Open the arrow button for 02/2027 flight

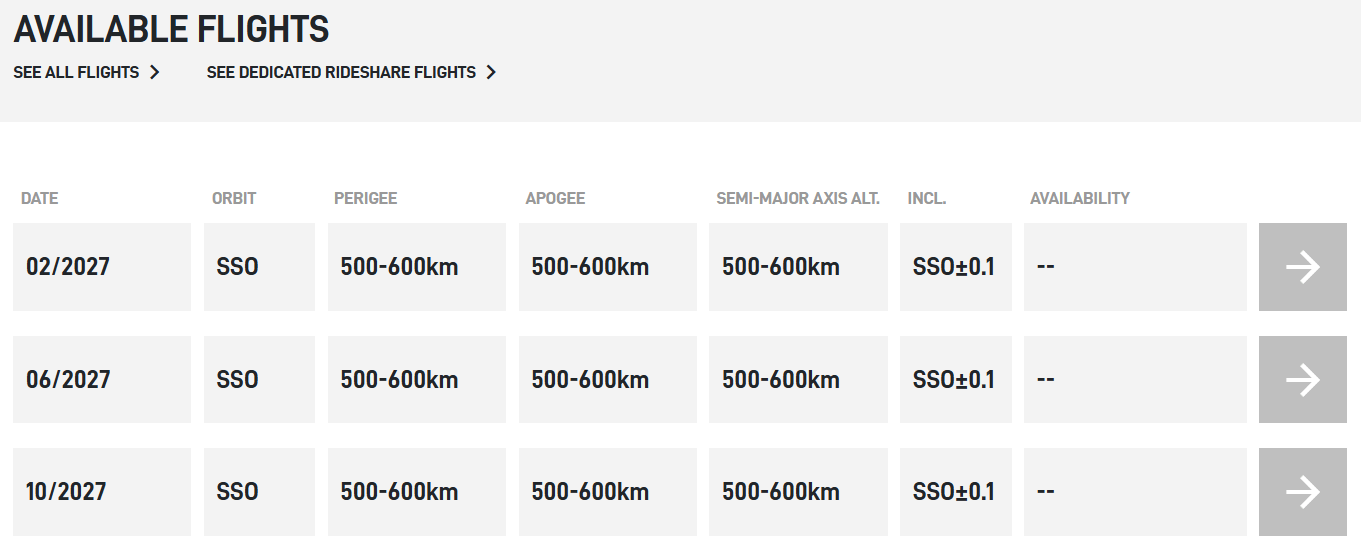[1303, 267]
